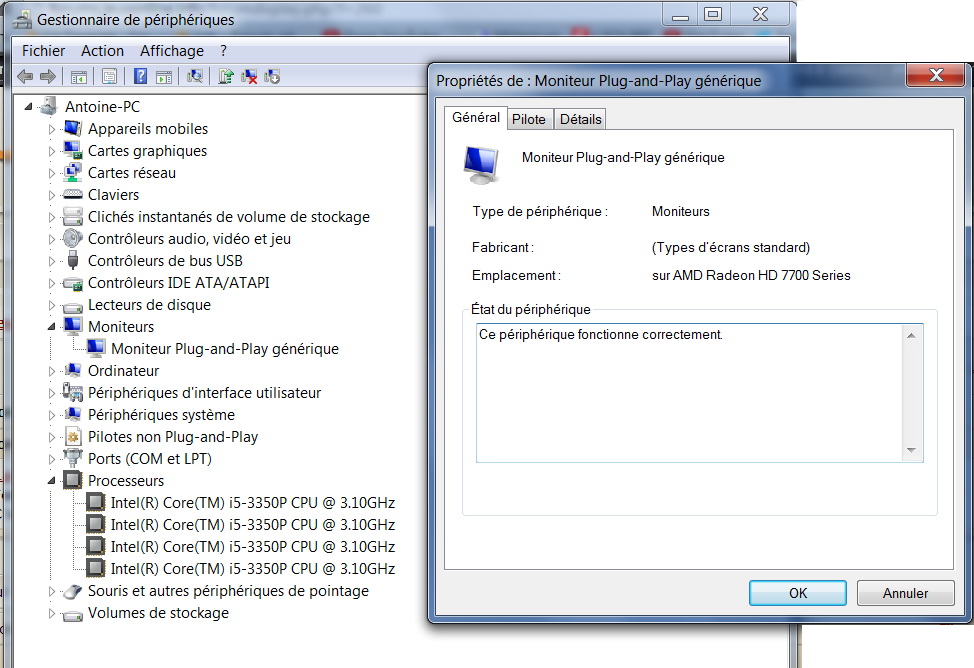
Task: Click the Contrôleurs de bus USB icon
Action: [73, 260]
